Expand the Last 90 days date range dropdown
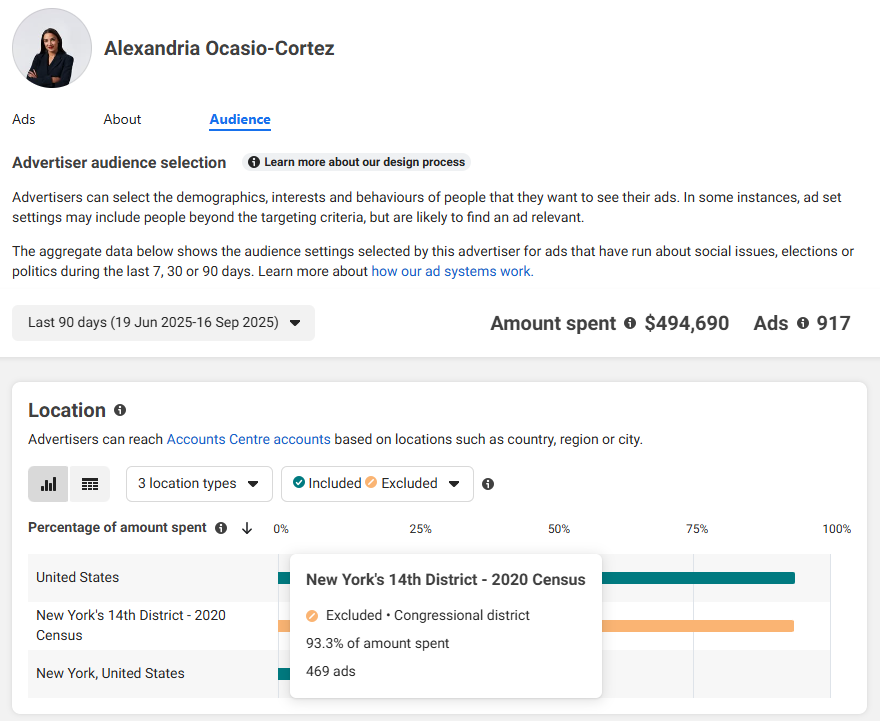This screenshot has height=721, width=880. click(x=164, y=323)
